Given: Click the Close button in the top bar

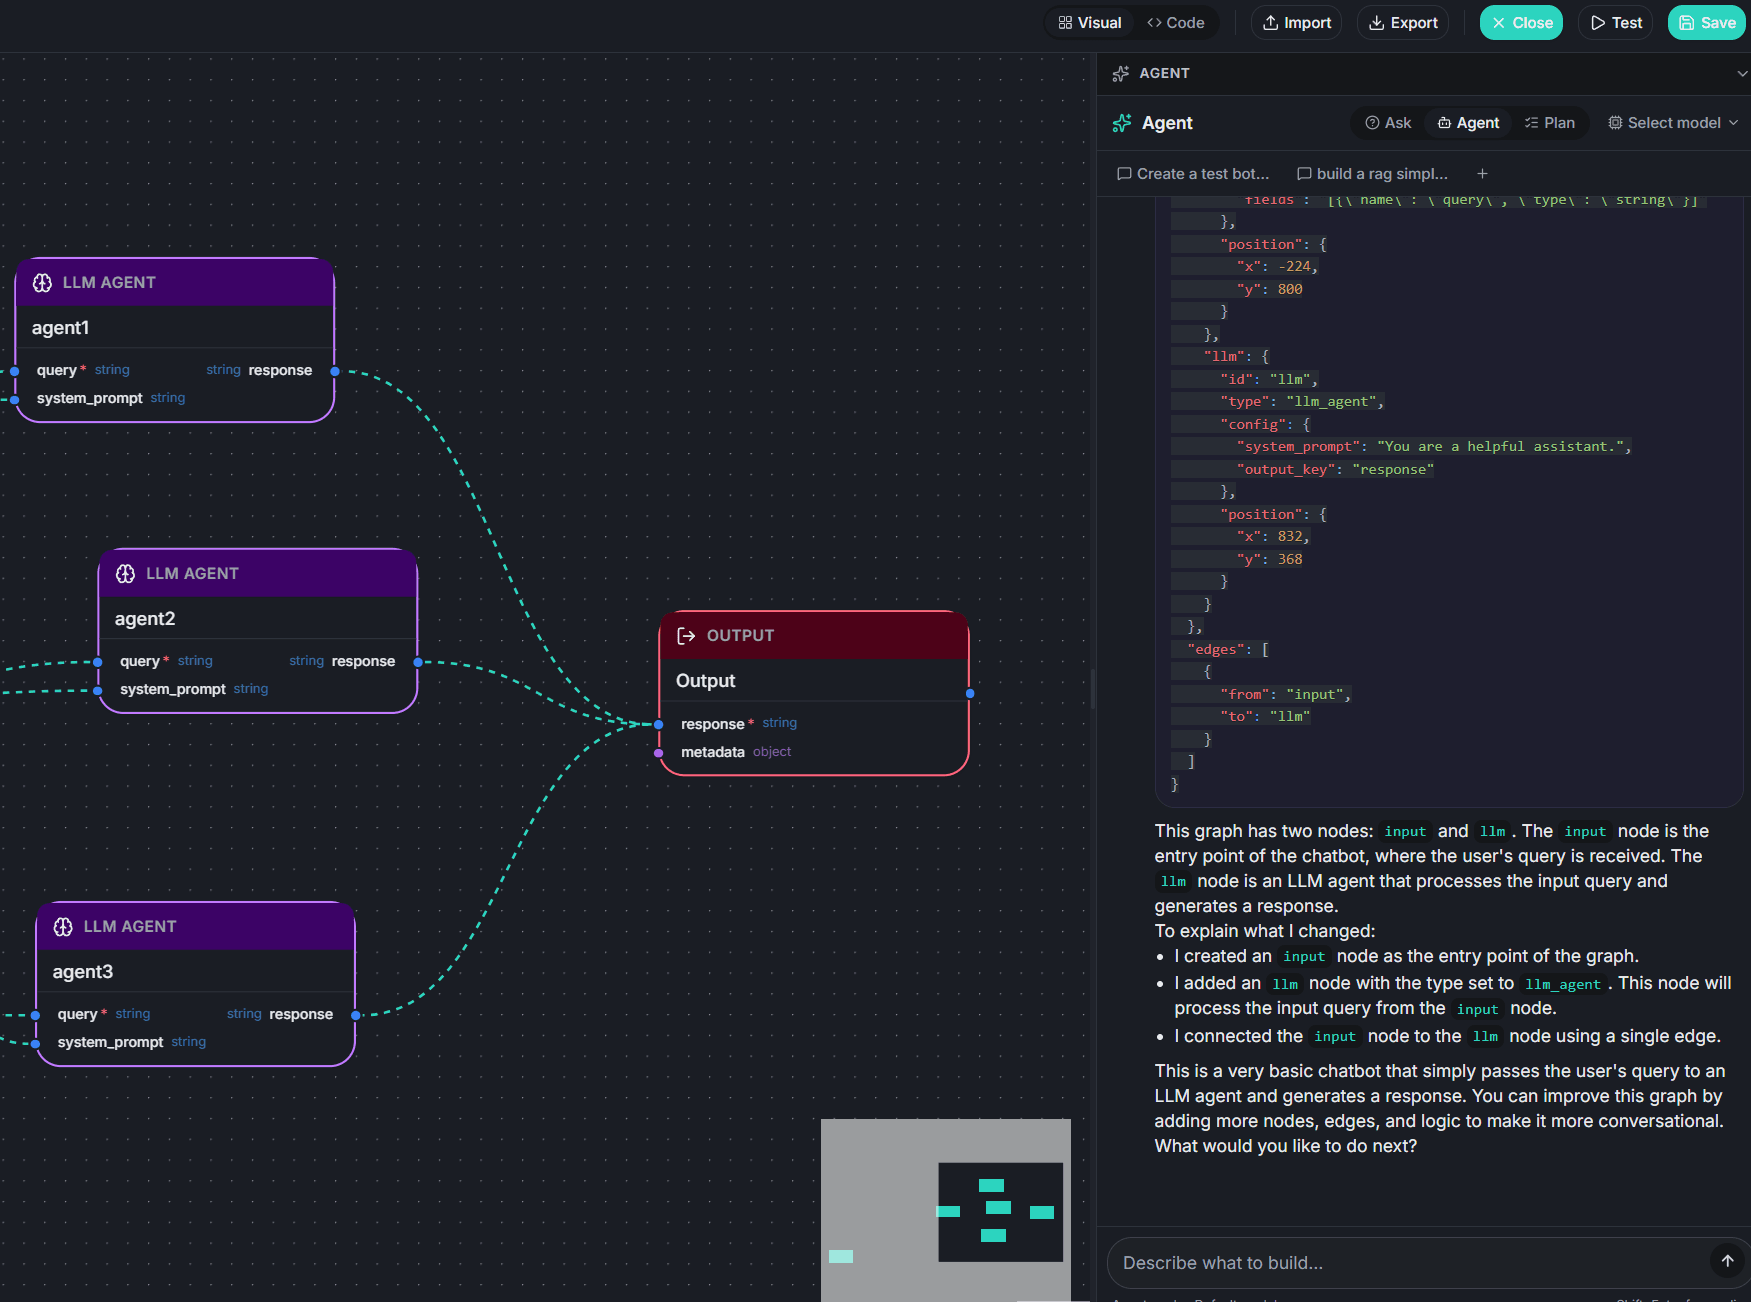Looking at the screenshot, I should click(x=1521, y=22).
